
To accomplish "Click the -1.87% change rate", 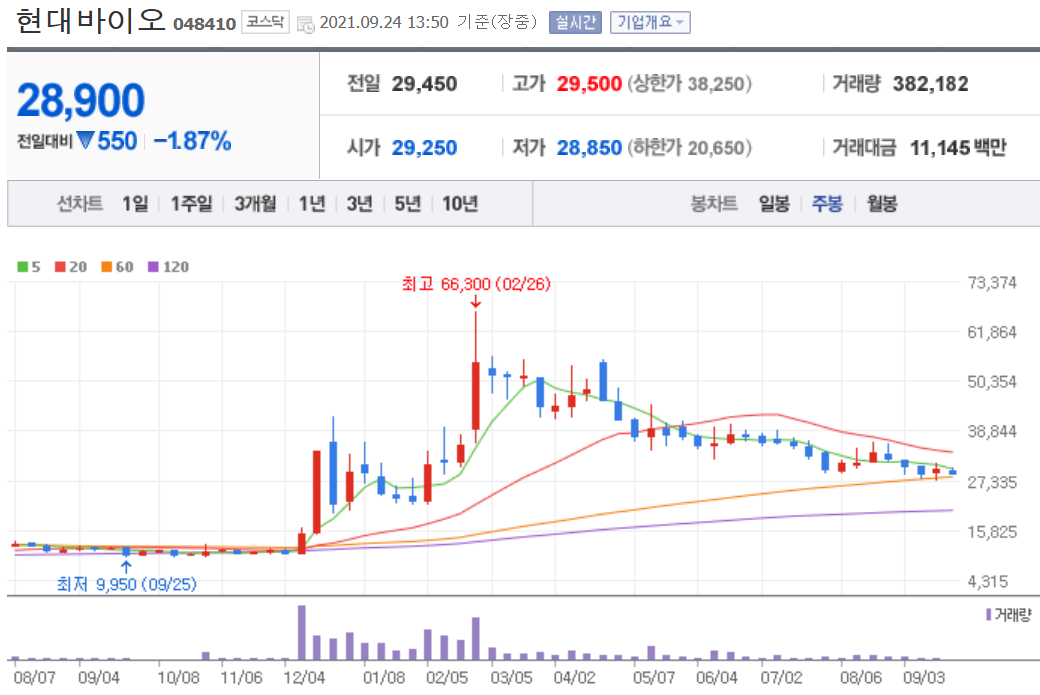I will coord(192,141).
